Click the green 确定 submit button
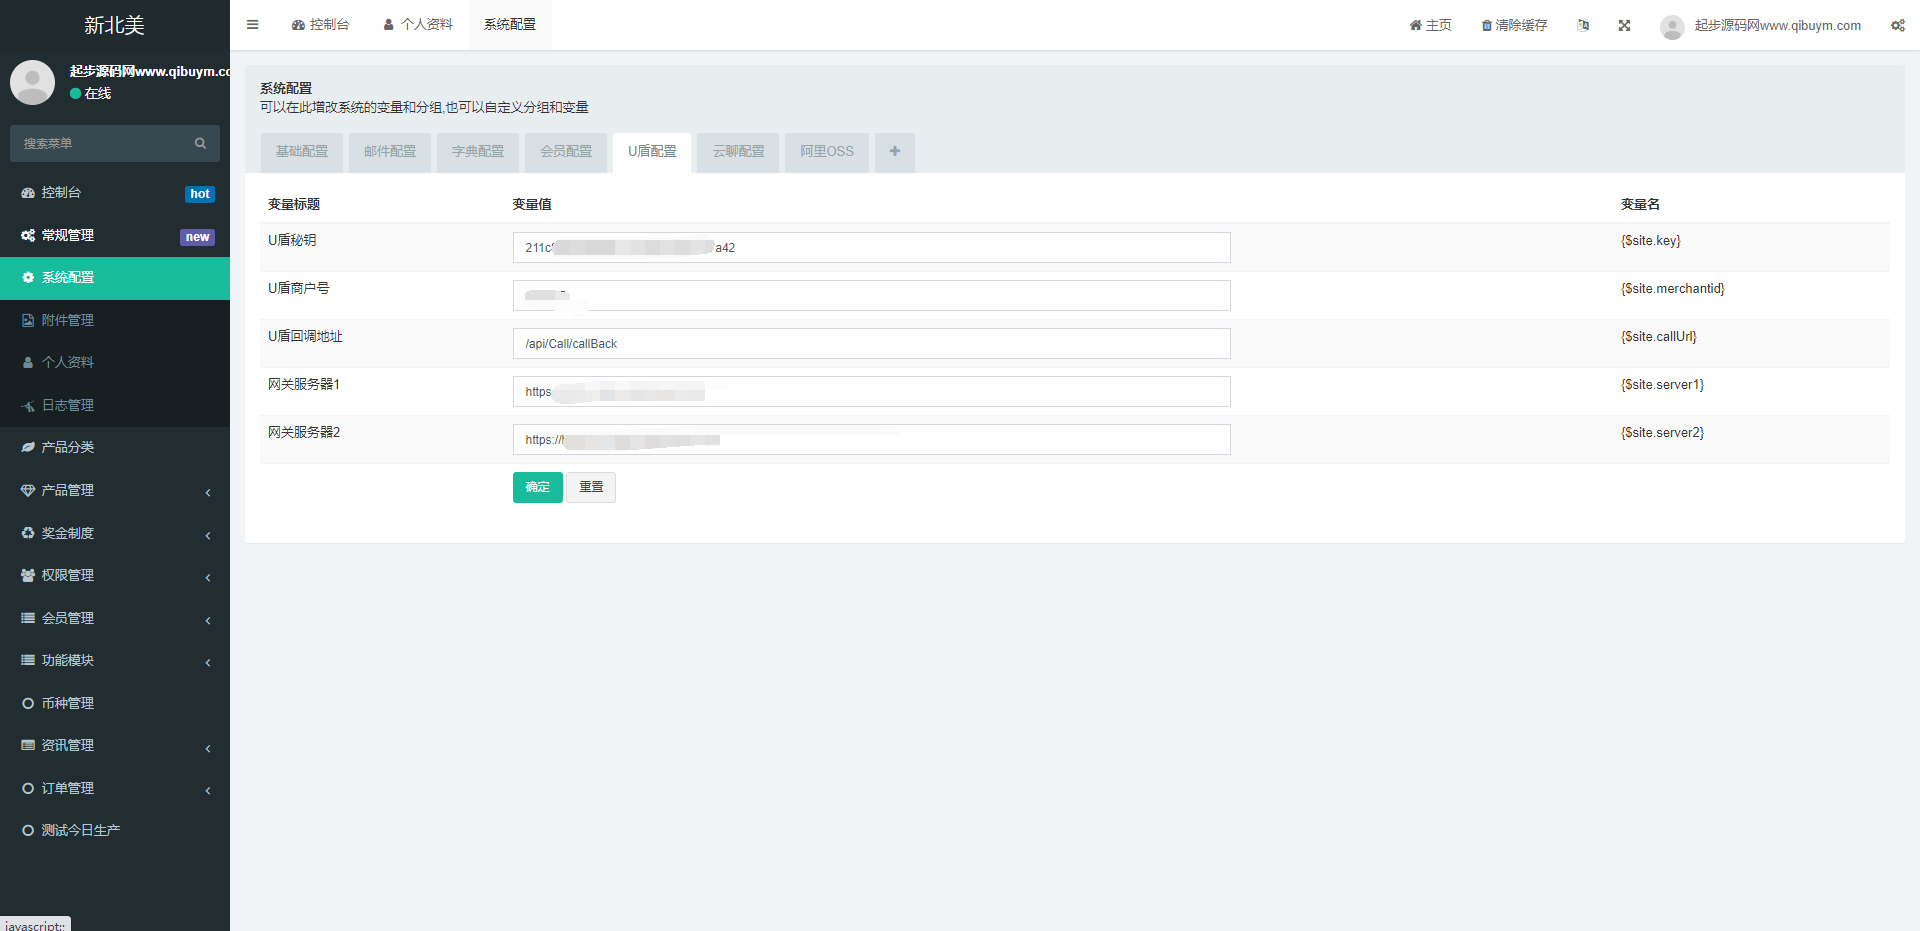Image resolution: width=1920 pixels, height=931 pixels. (538, 487)
